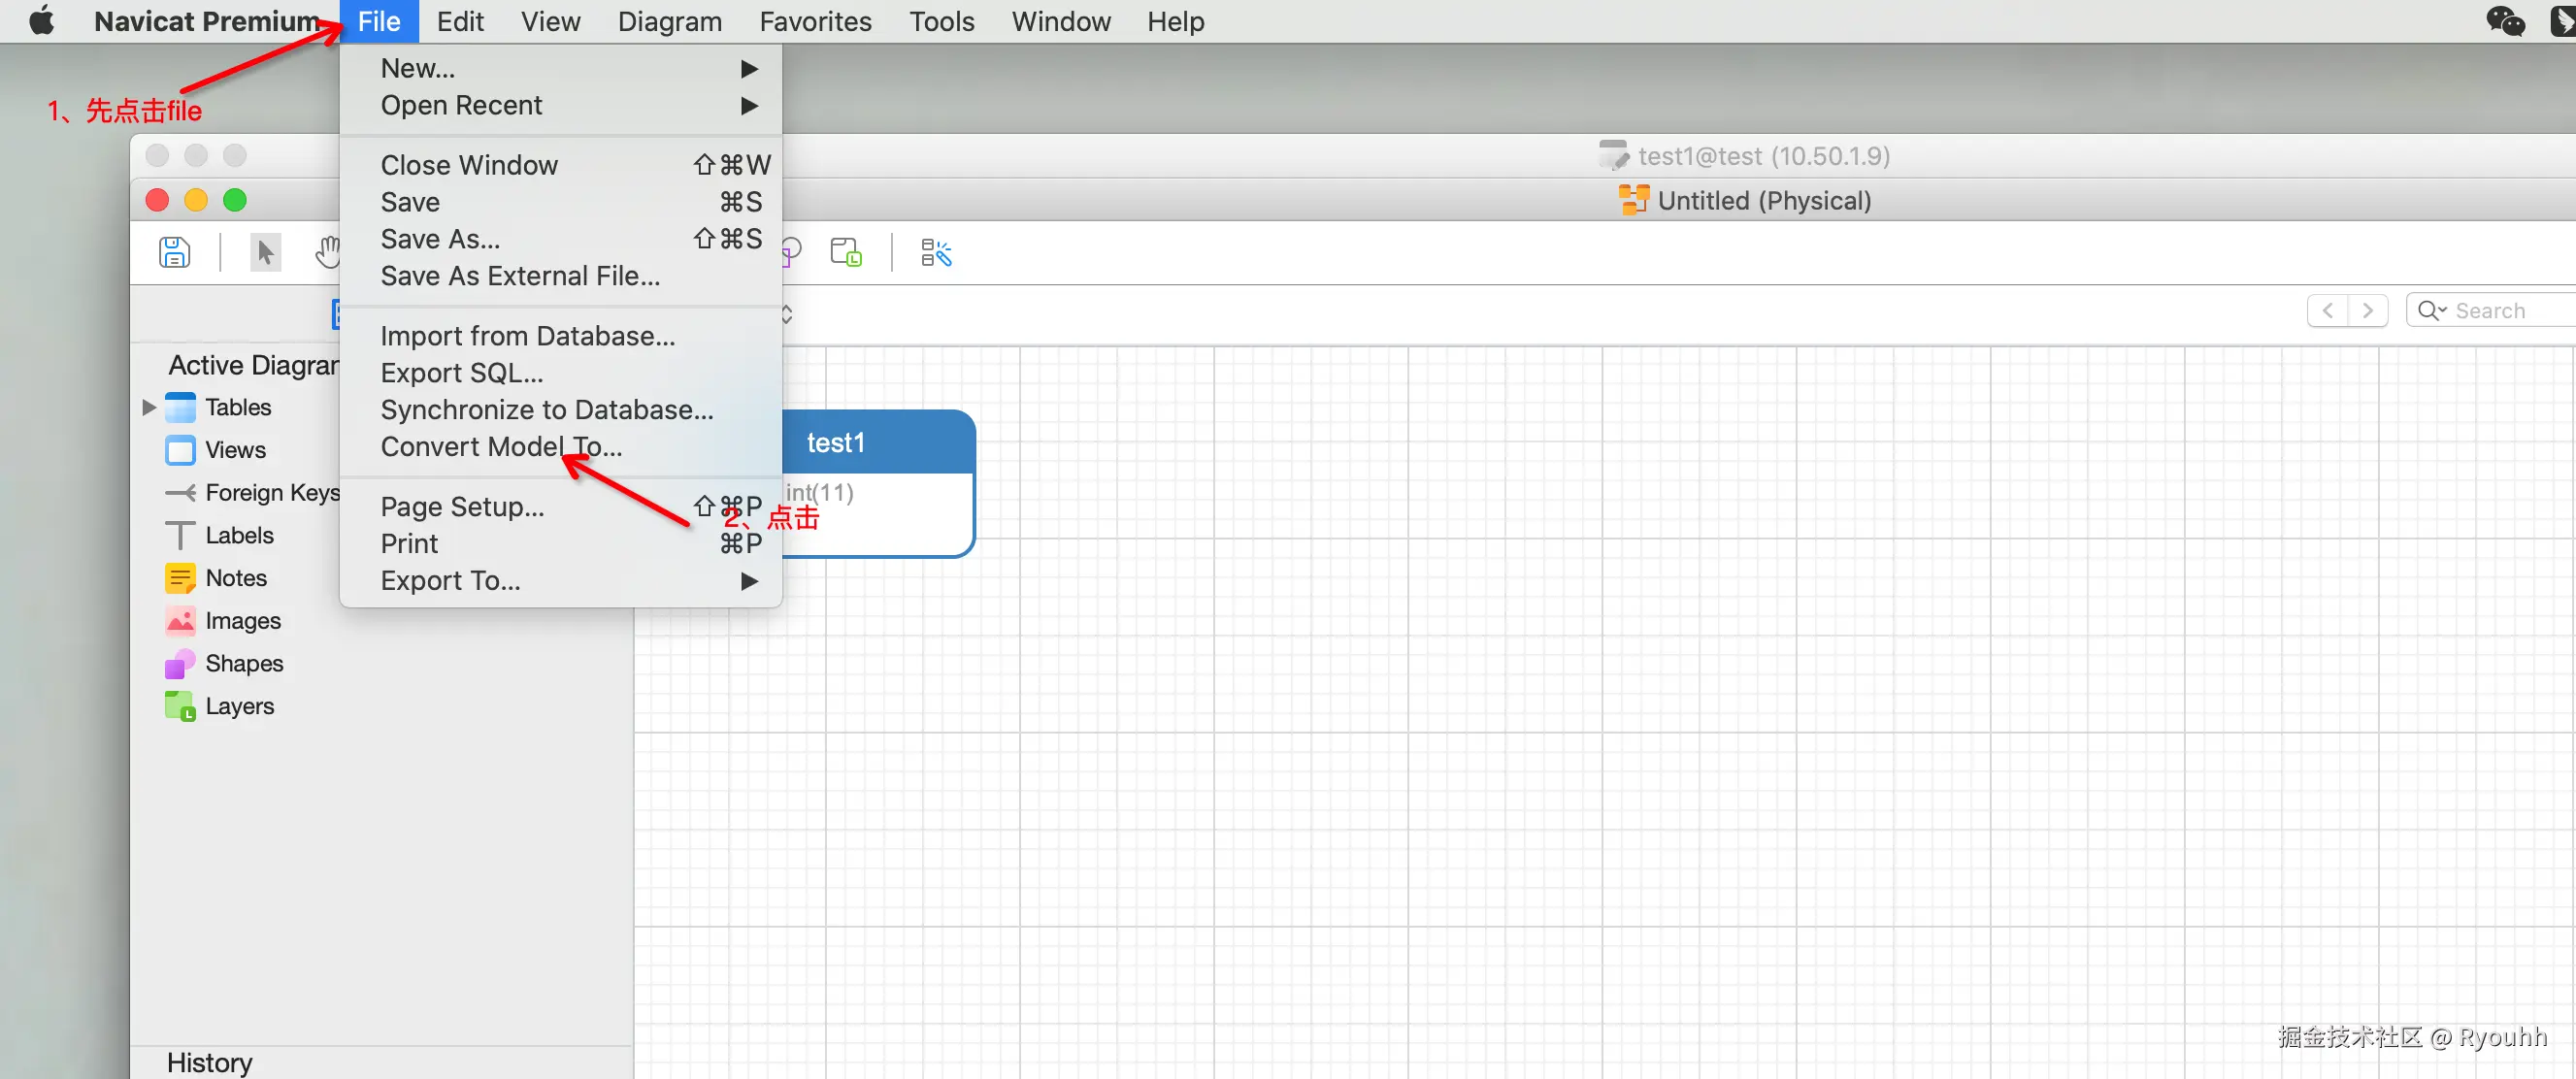Select Import from Database... entry
Viewport: 2576px width, 1079px height.
pos(527,336)
